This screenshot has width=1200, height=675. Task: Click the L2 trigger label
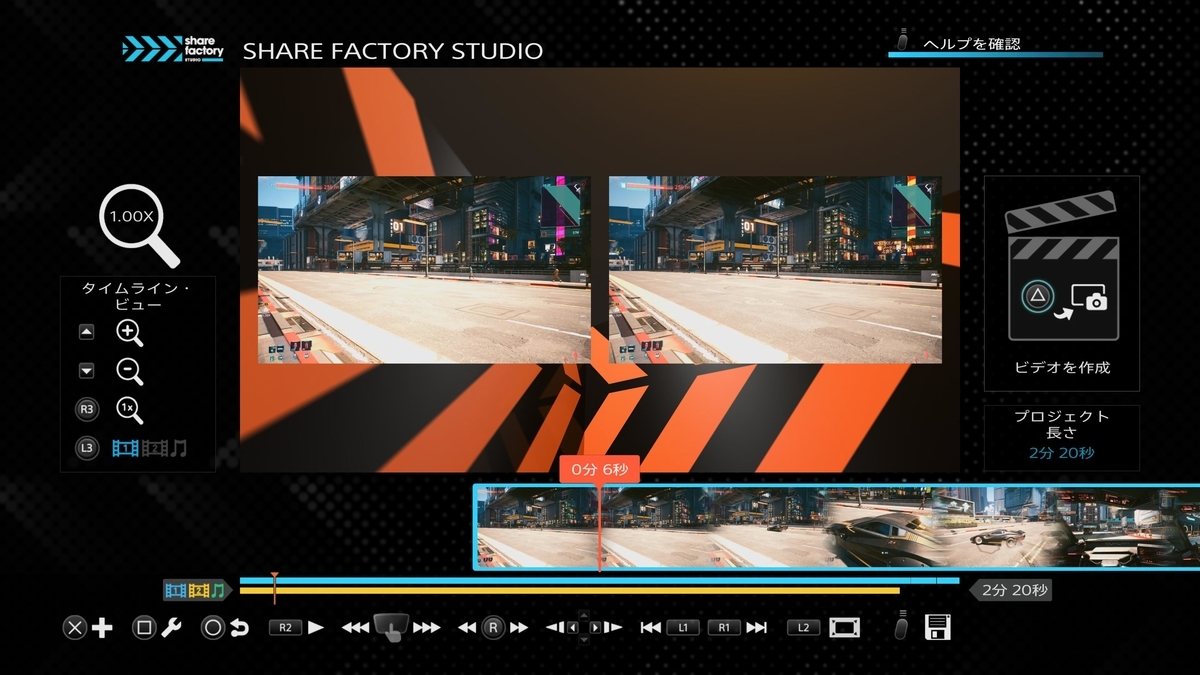coord(803,628)
